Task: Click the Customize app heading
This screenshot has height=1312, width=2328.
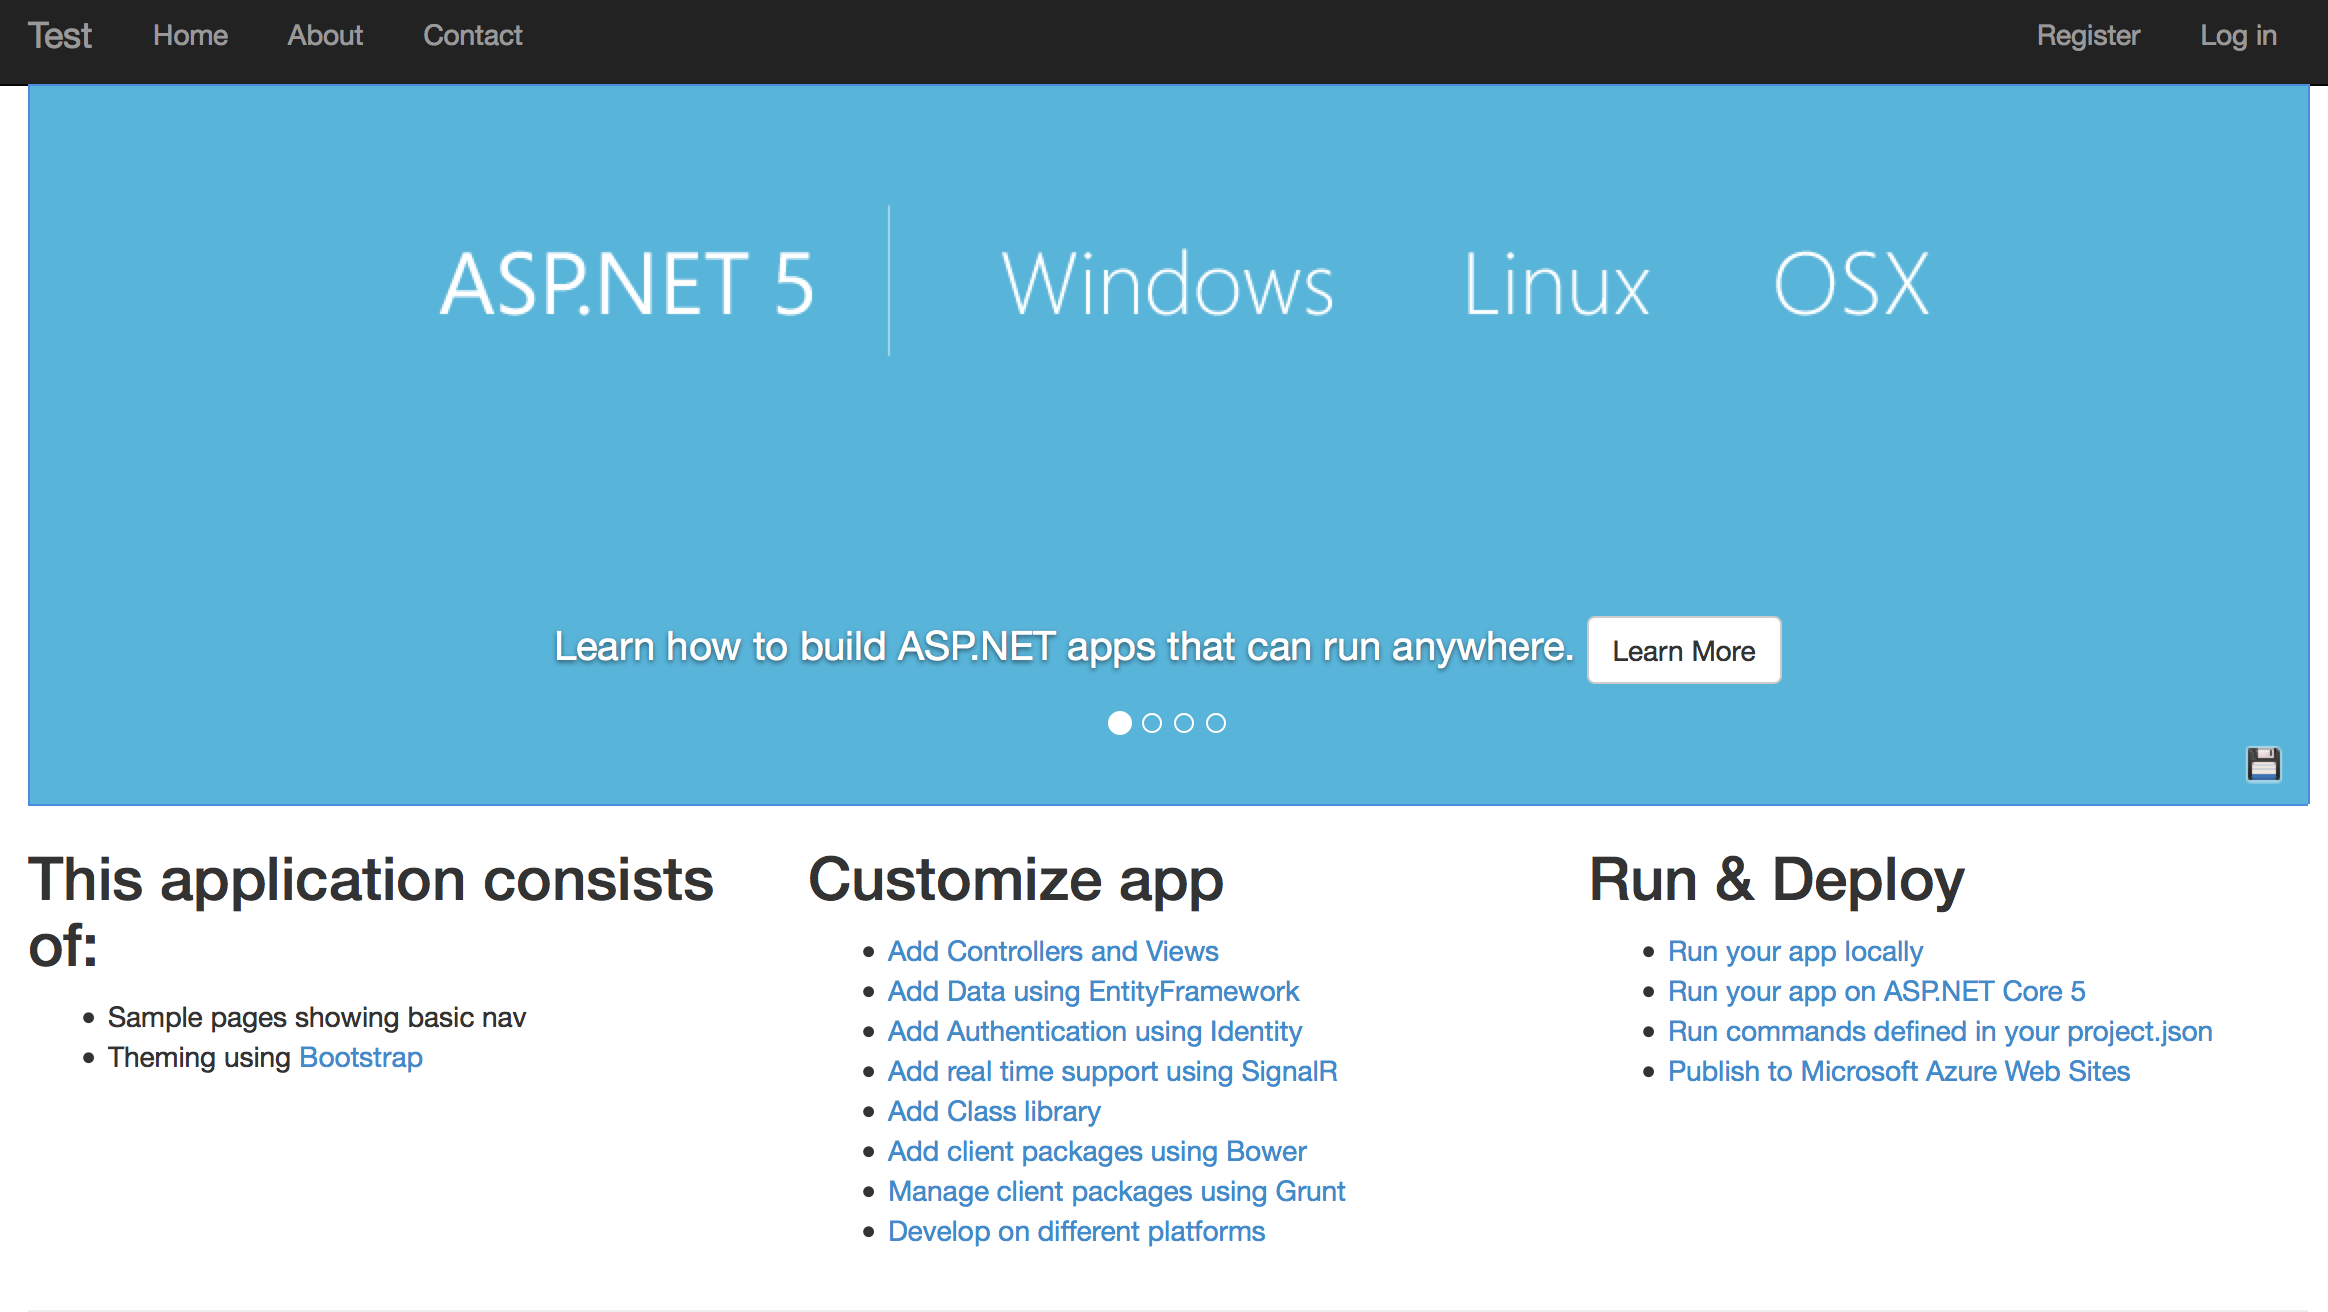Action: coord(1016,880)
